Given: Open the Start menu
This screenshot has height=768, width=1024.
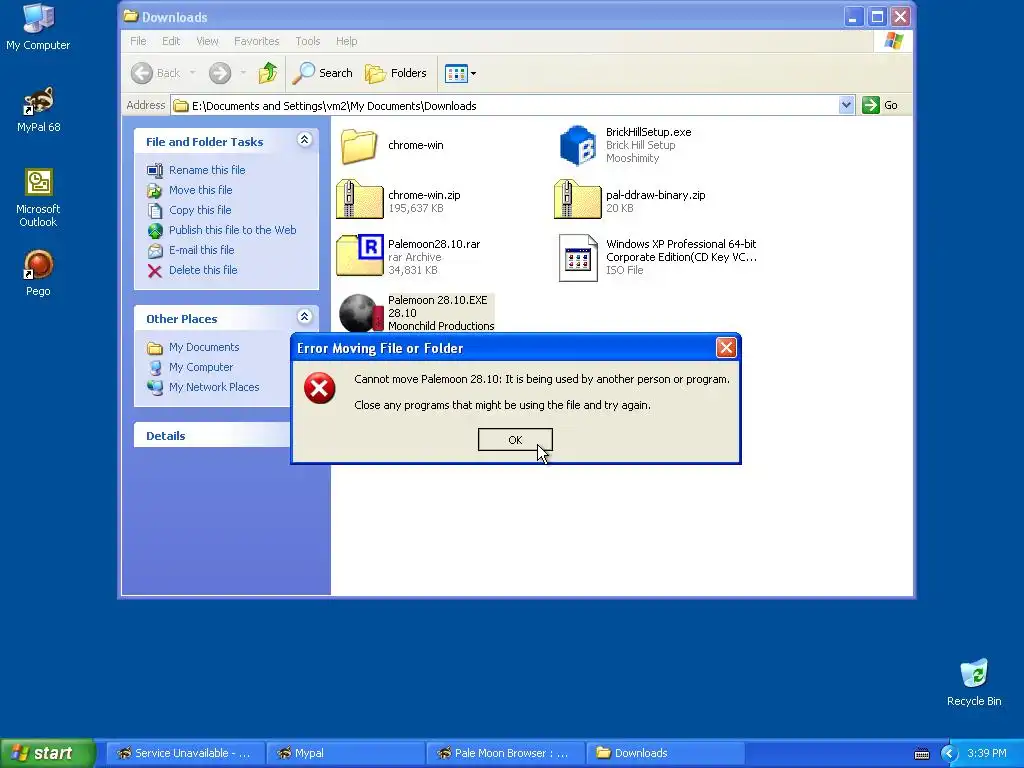Looking at the screenshot, I should [47, 753].
